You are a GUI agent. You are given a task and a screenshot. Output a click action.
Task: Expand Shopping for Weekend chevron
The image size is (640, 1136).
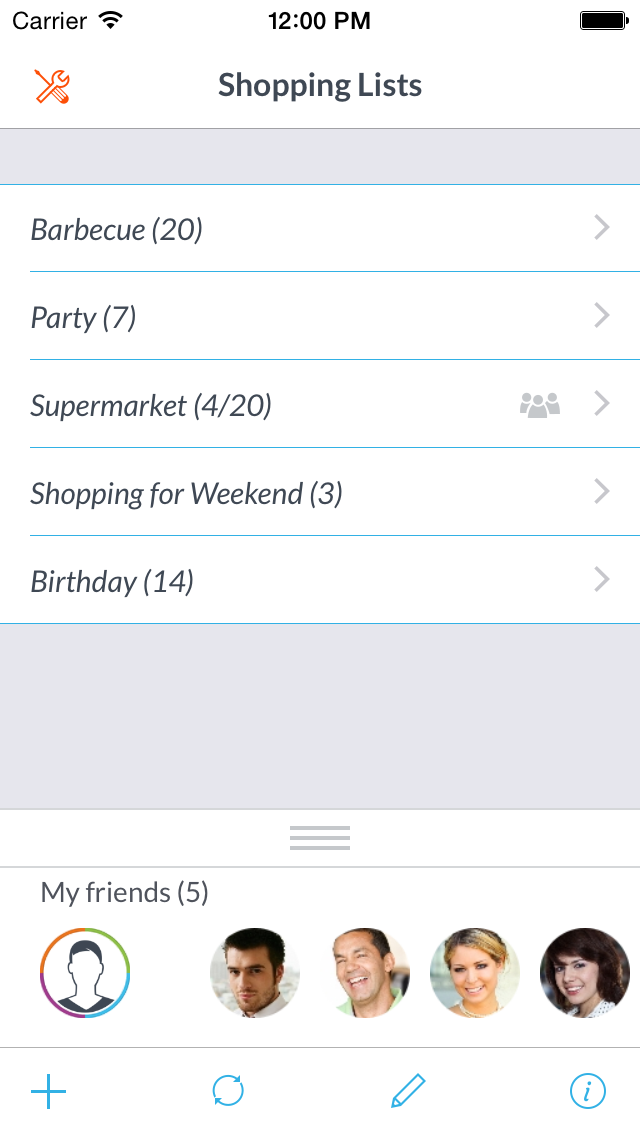pos(602,492)
